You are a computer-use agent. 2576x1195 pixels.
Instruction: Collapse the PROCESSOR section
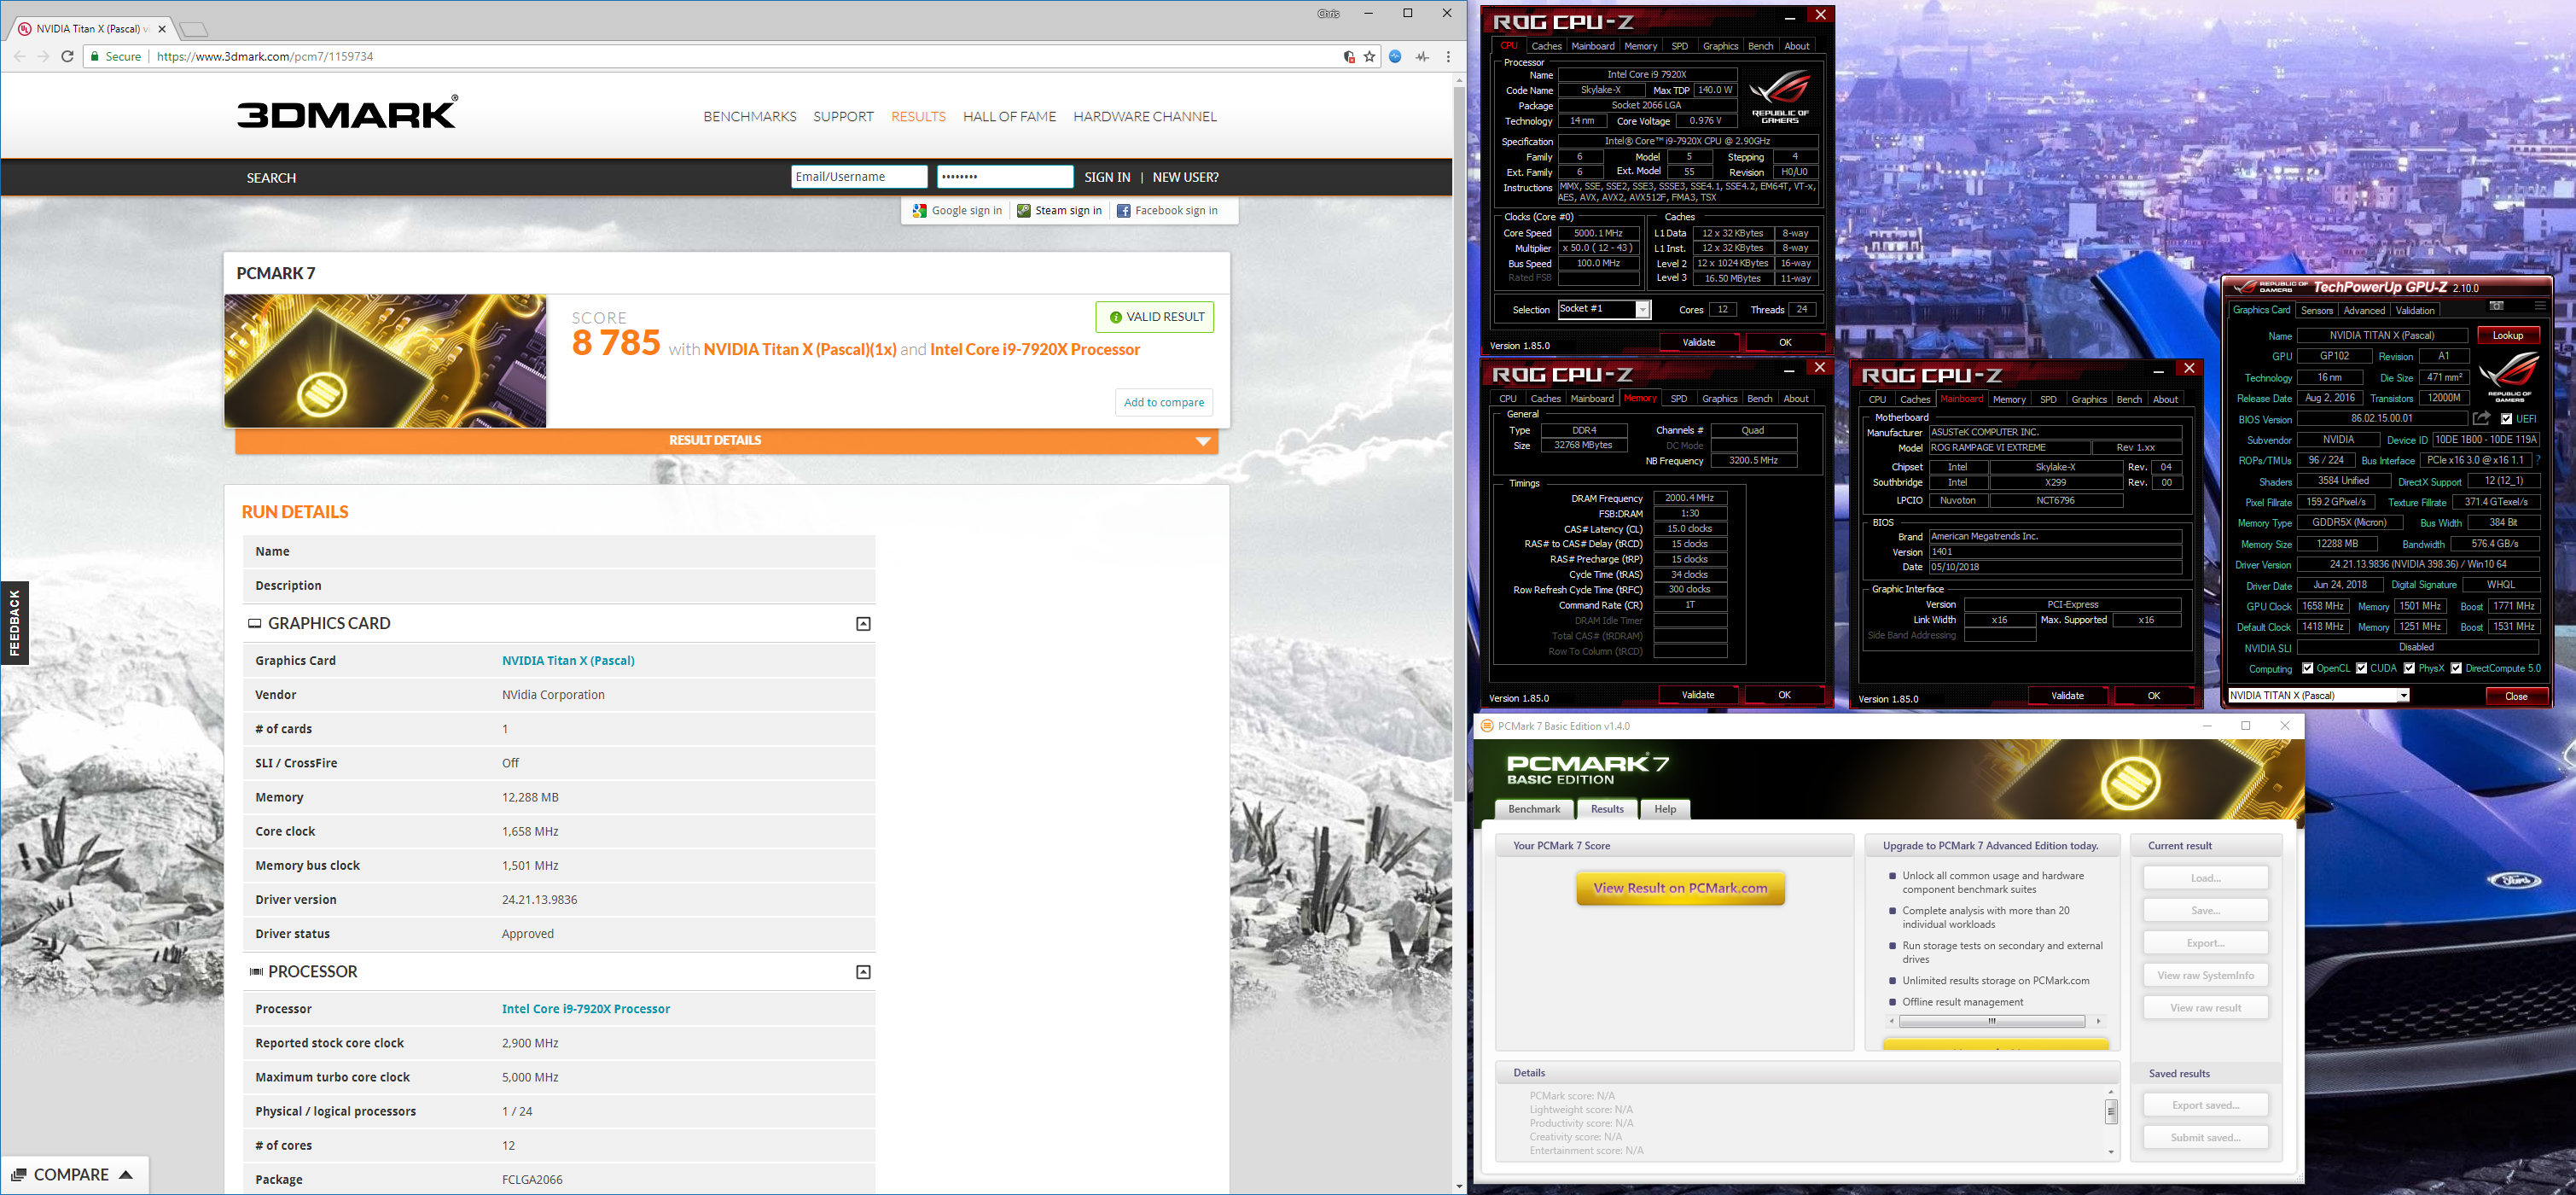click(x=863, y=972)
